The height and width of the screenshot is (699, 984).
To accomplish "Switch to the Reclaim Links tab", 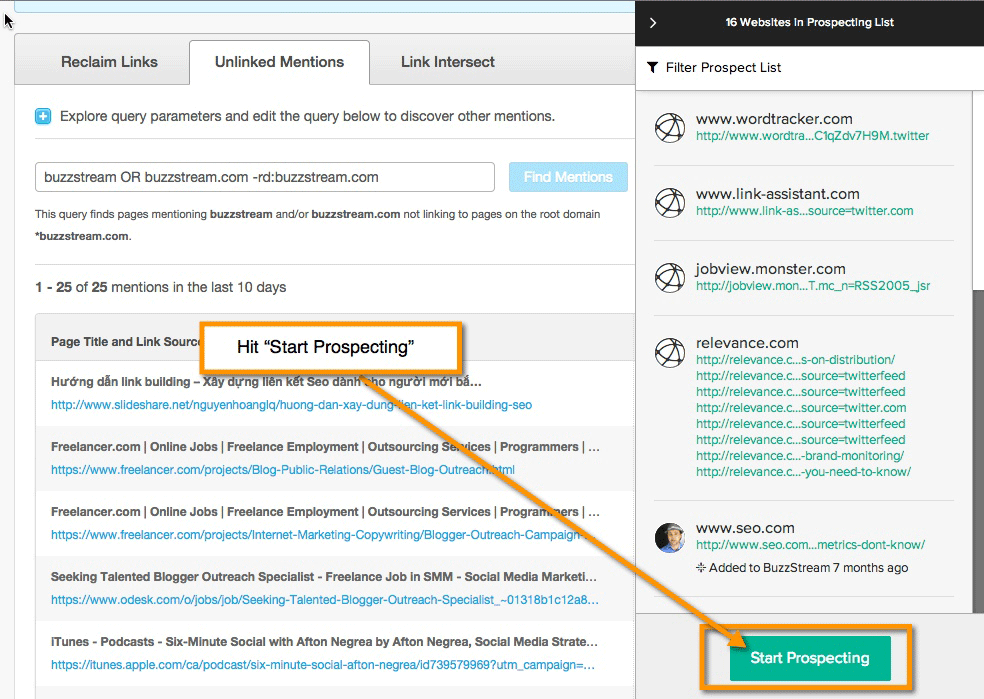I will [x=109, y=62].
